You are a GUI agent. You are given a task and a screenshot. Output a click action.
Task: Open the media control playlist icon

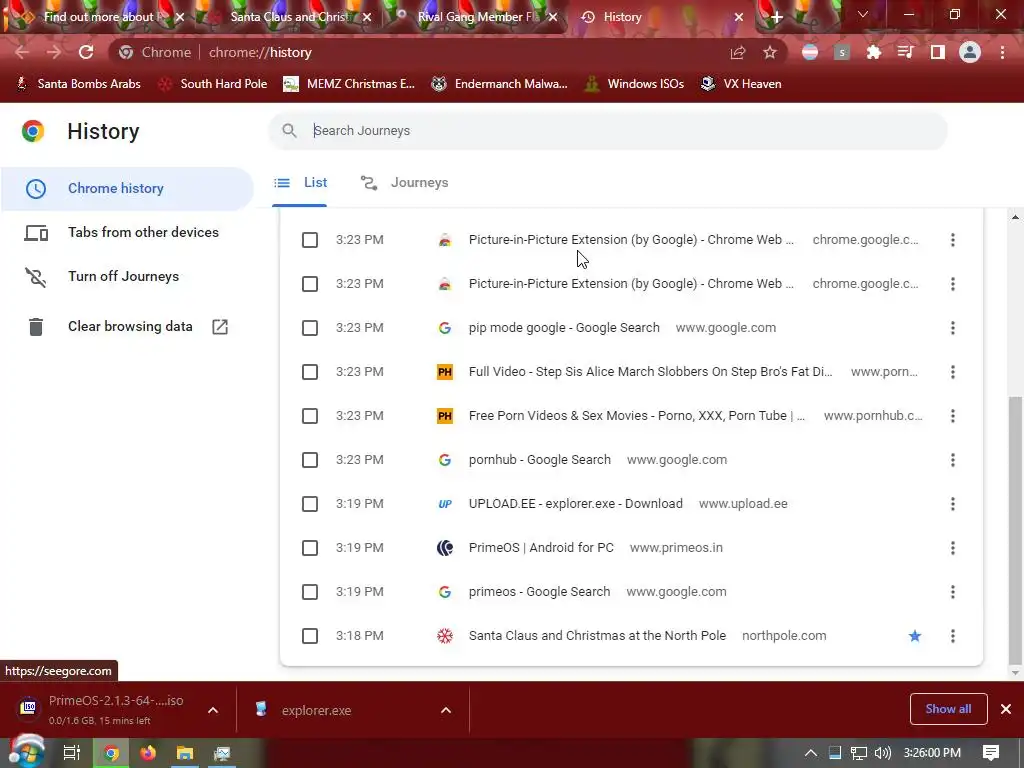pyautogui.click(x=905, y=52)
